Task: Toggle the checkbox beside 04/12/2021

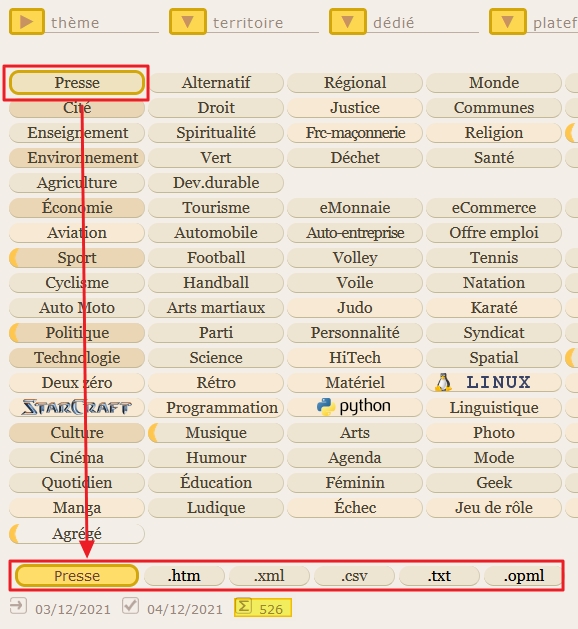Action: tap(130, 605)
